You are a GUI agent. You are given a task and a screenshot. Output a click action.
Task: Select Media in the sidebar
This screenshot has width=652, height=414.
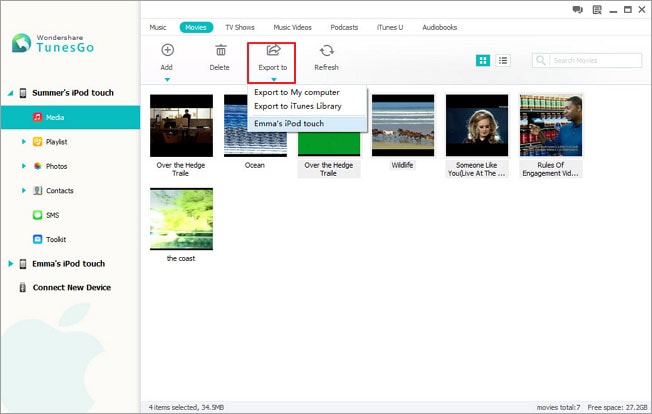click(x=70, y=117)
